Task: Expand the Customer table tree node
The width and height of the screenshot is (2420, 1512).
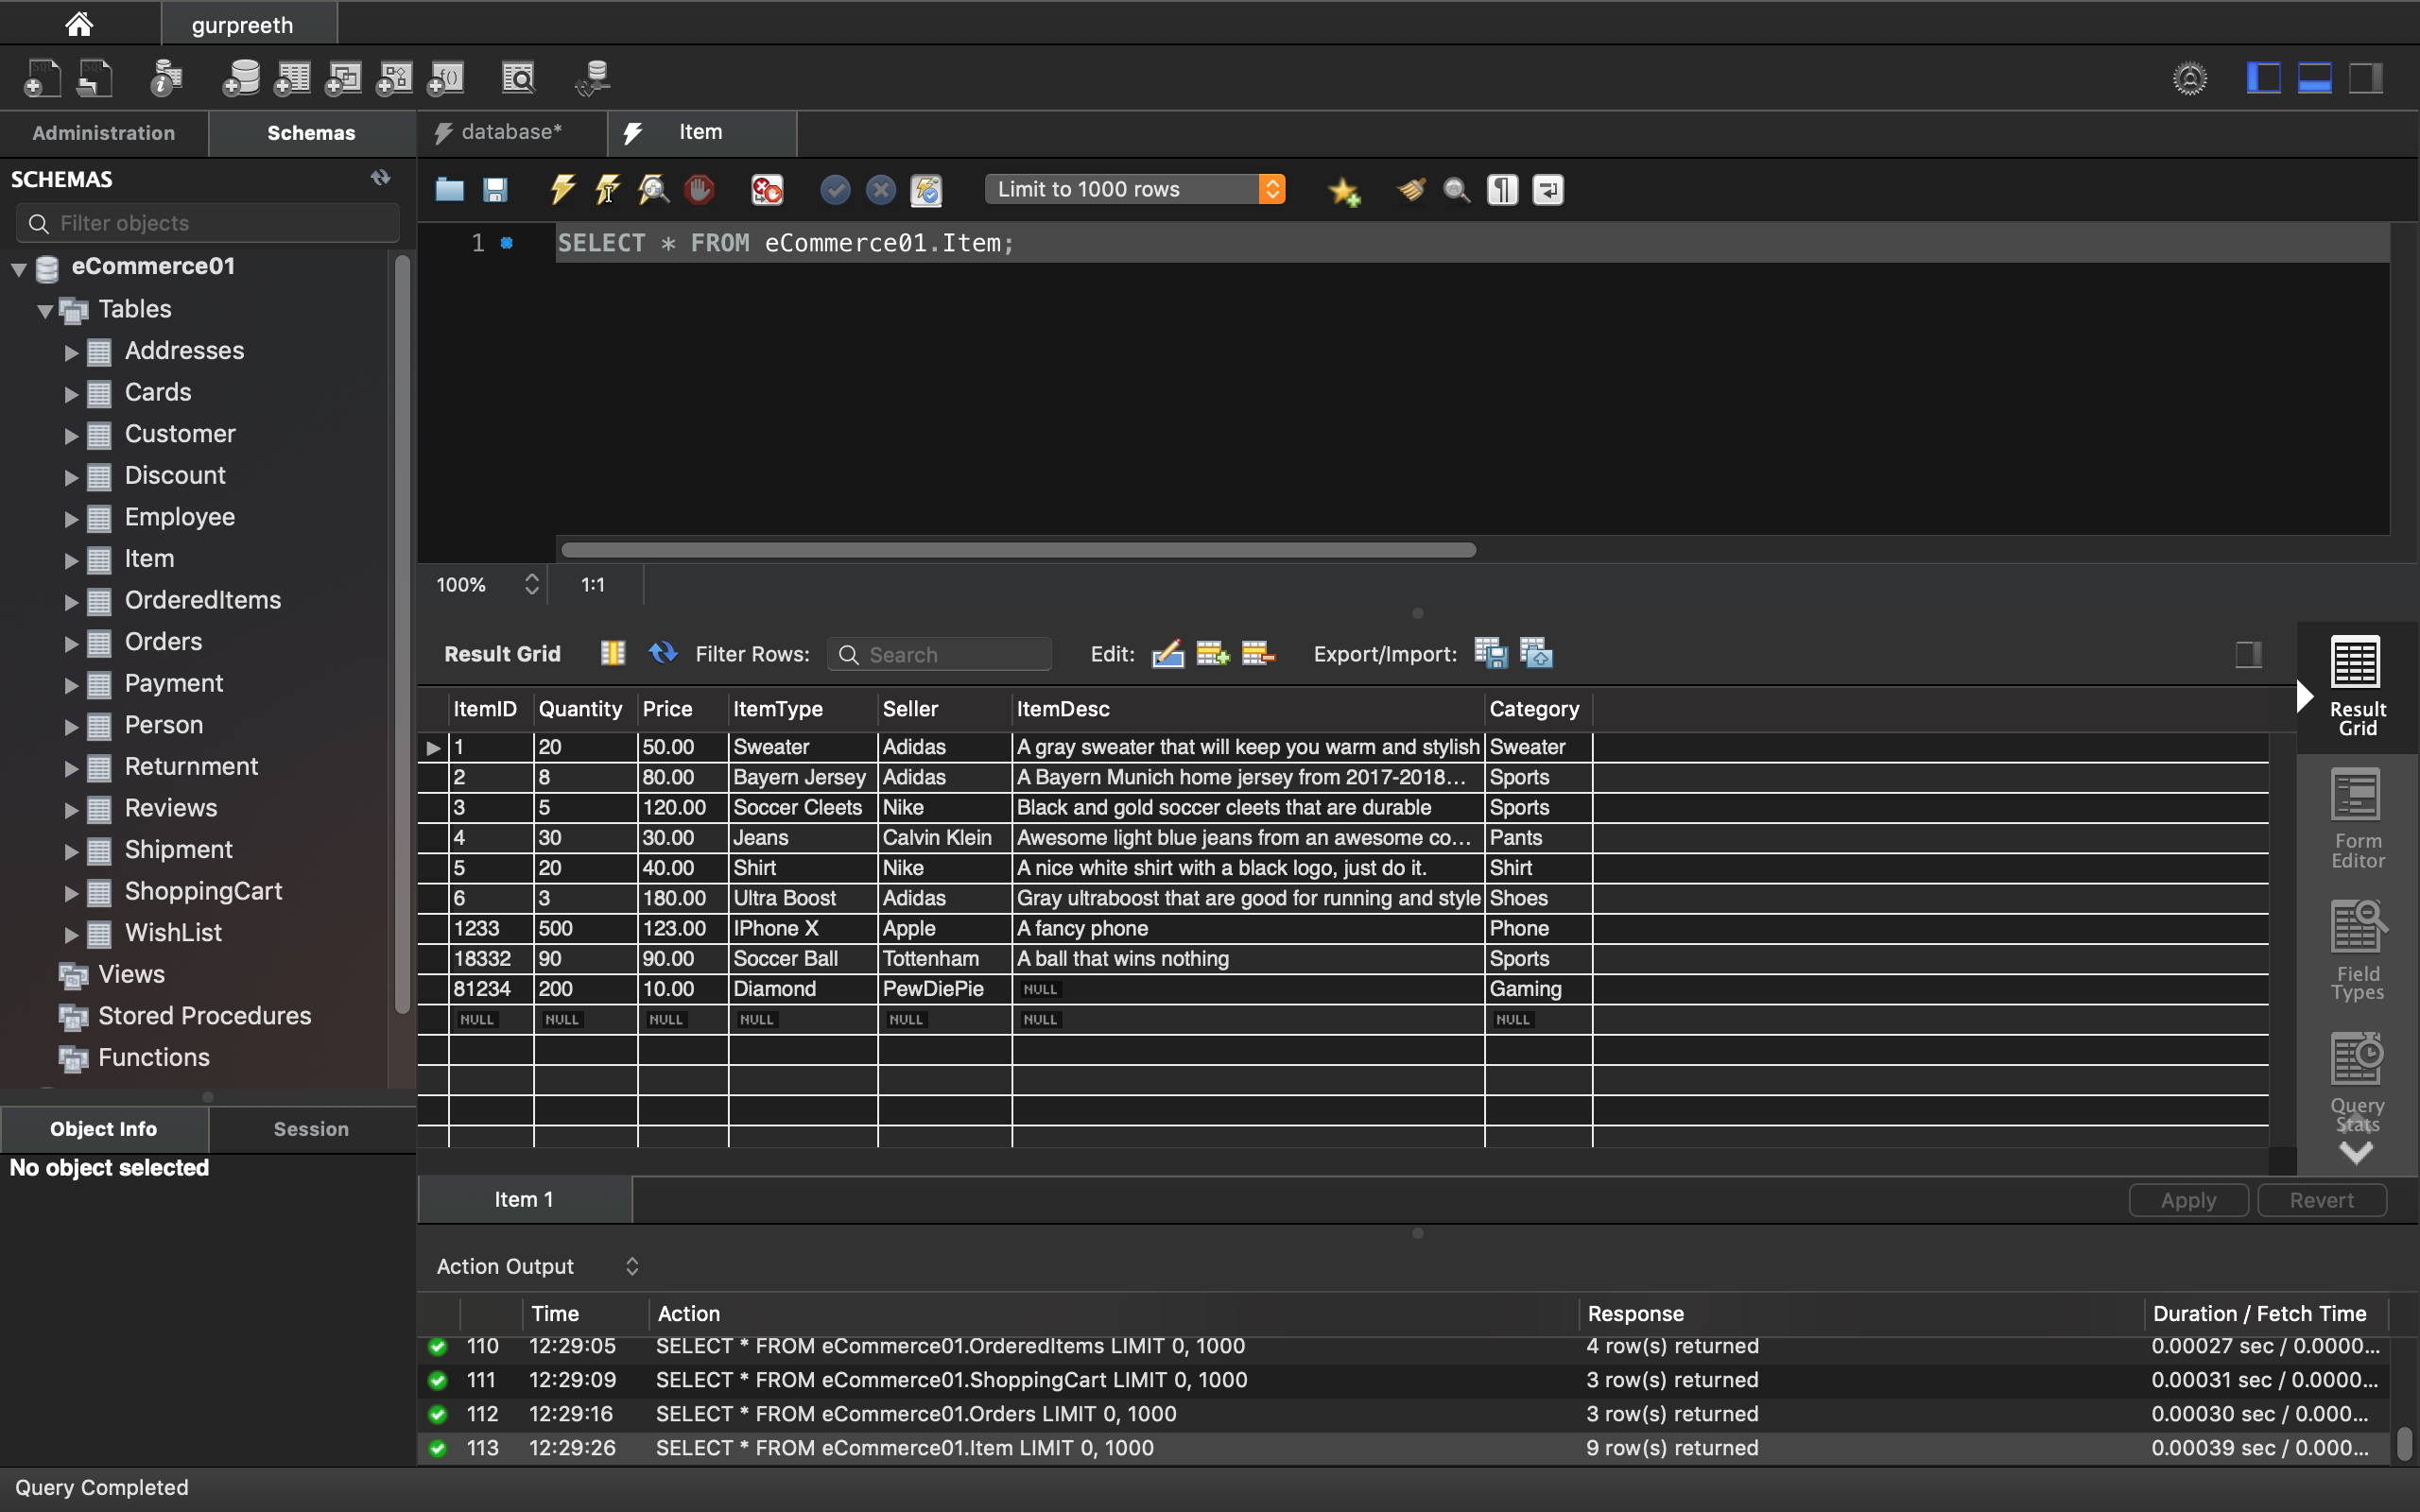Action: click(x=71, y=435)
